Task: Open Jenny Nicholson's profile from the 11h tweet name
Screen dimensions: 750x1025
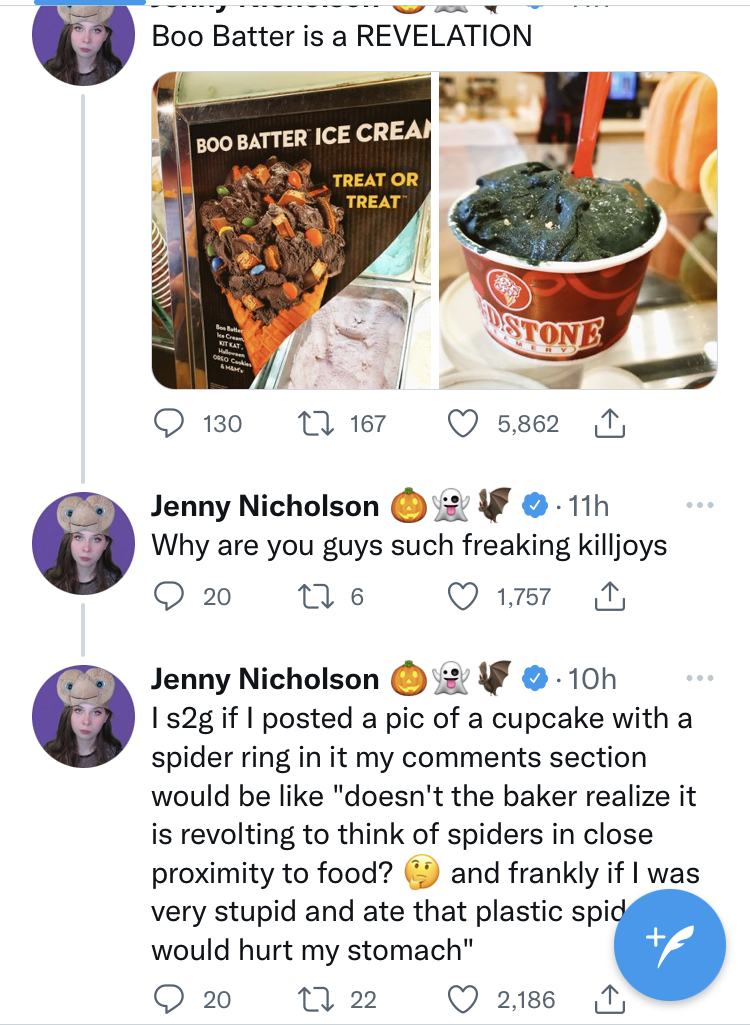Action: 265,506
